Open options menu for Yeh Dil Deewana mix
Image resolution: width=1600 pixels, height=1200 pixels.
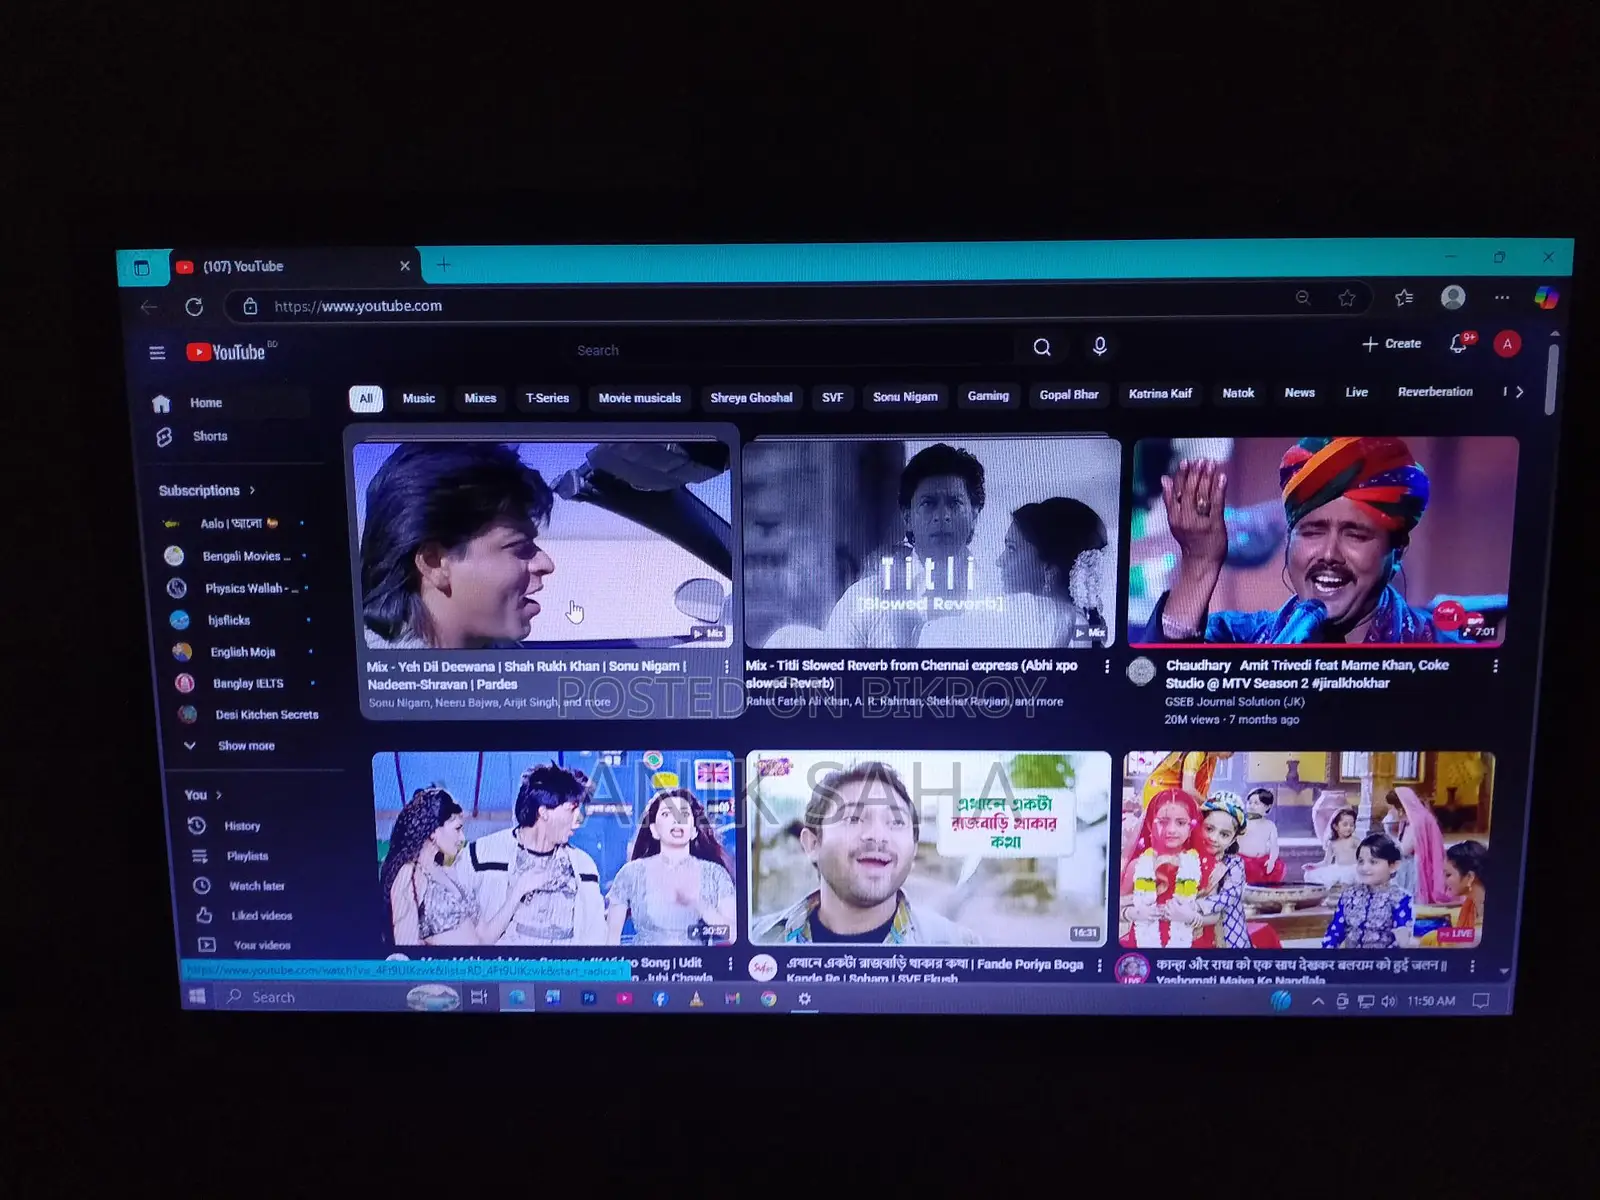point(726,667)
